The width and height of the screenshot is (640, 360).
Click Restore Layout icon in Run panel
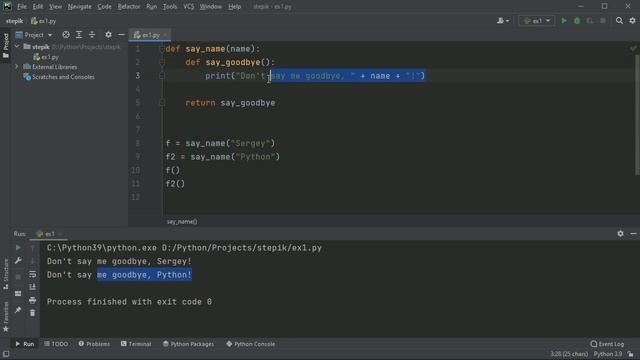point(18,293)
